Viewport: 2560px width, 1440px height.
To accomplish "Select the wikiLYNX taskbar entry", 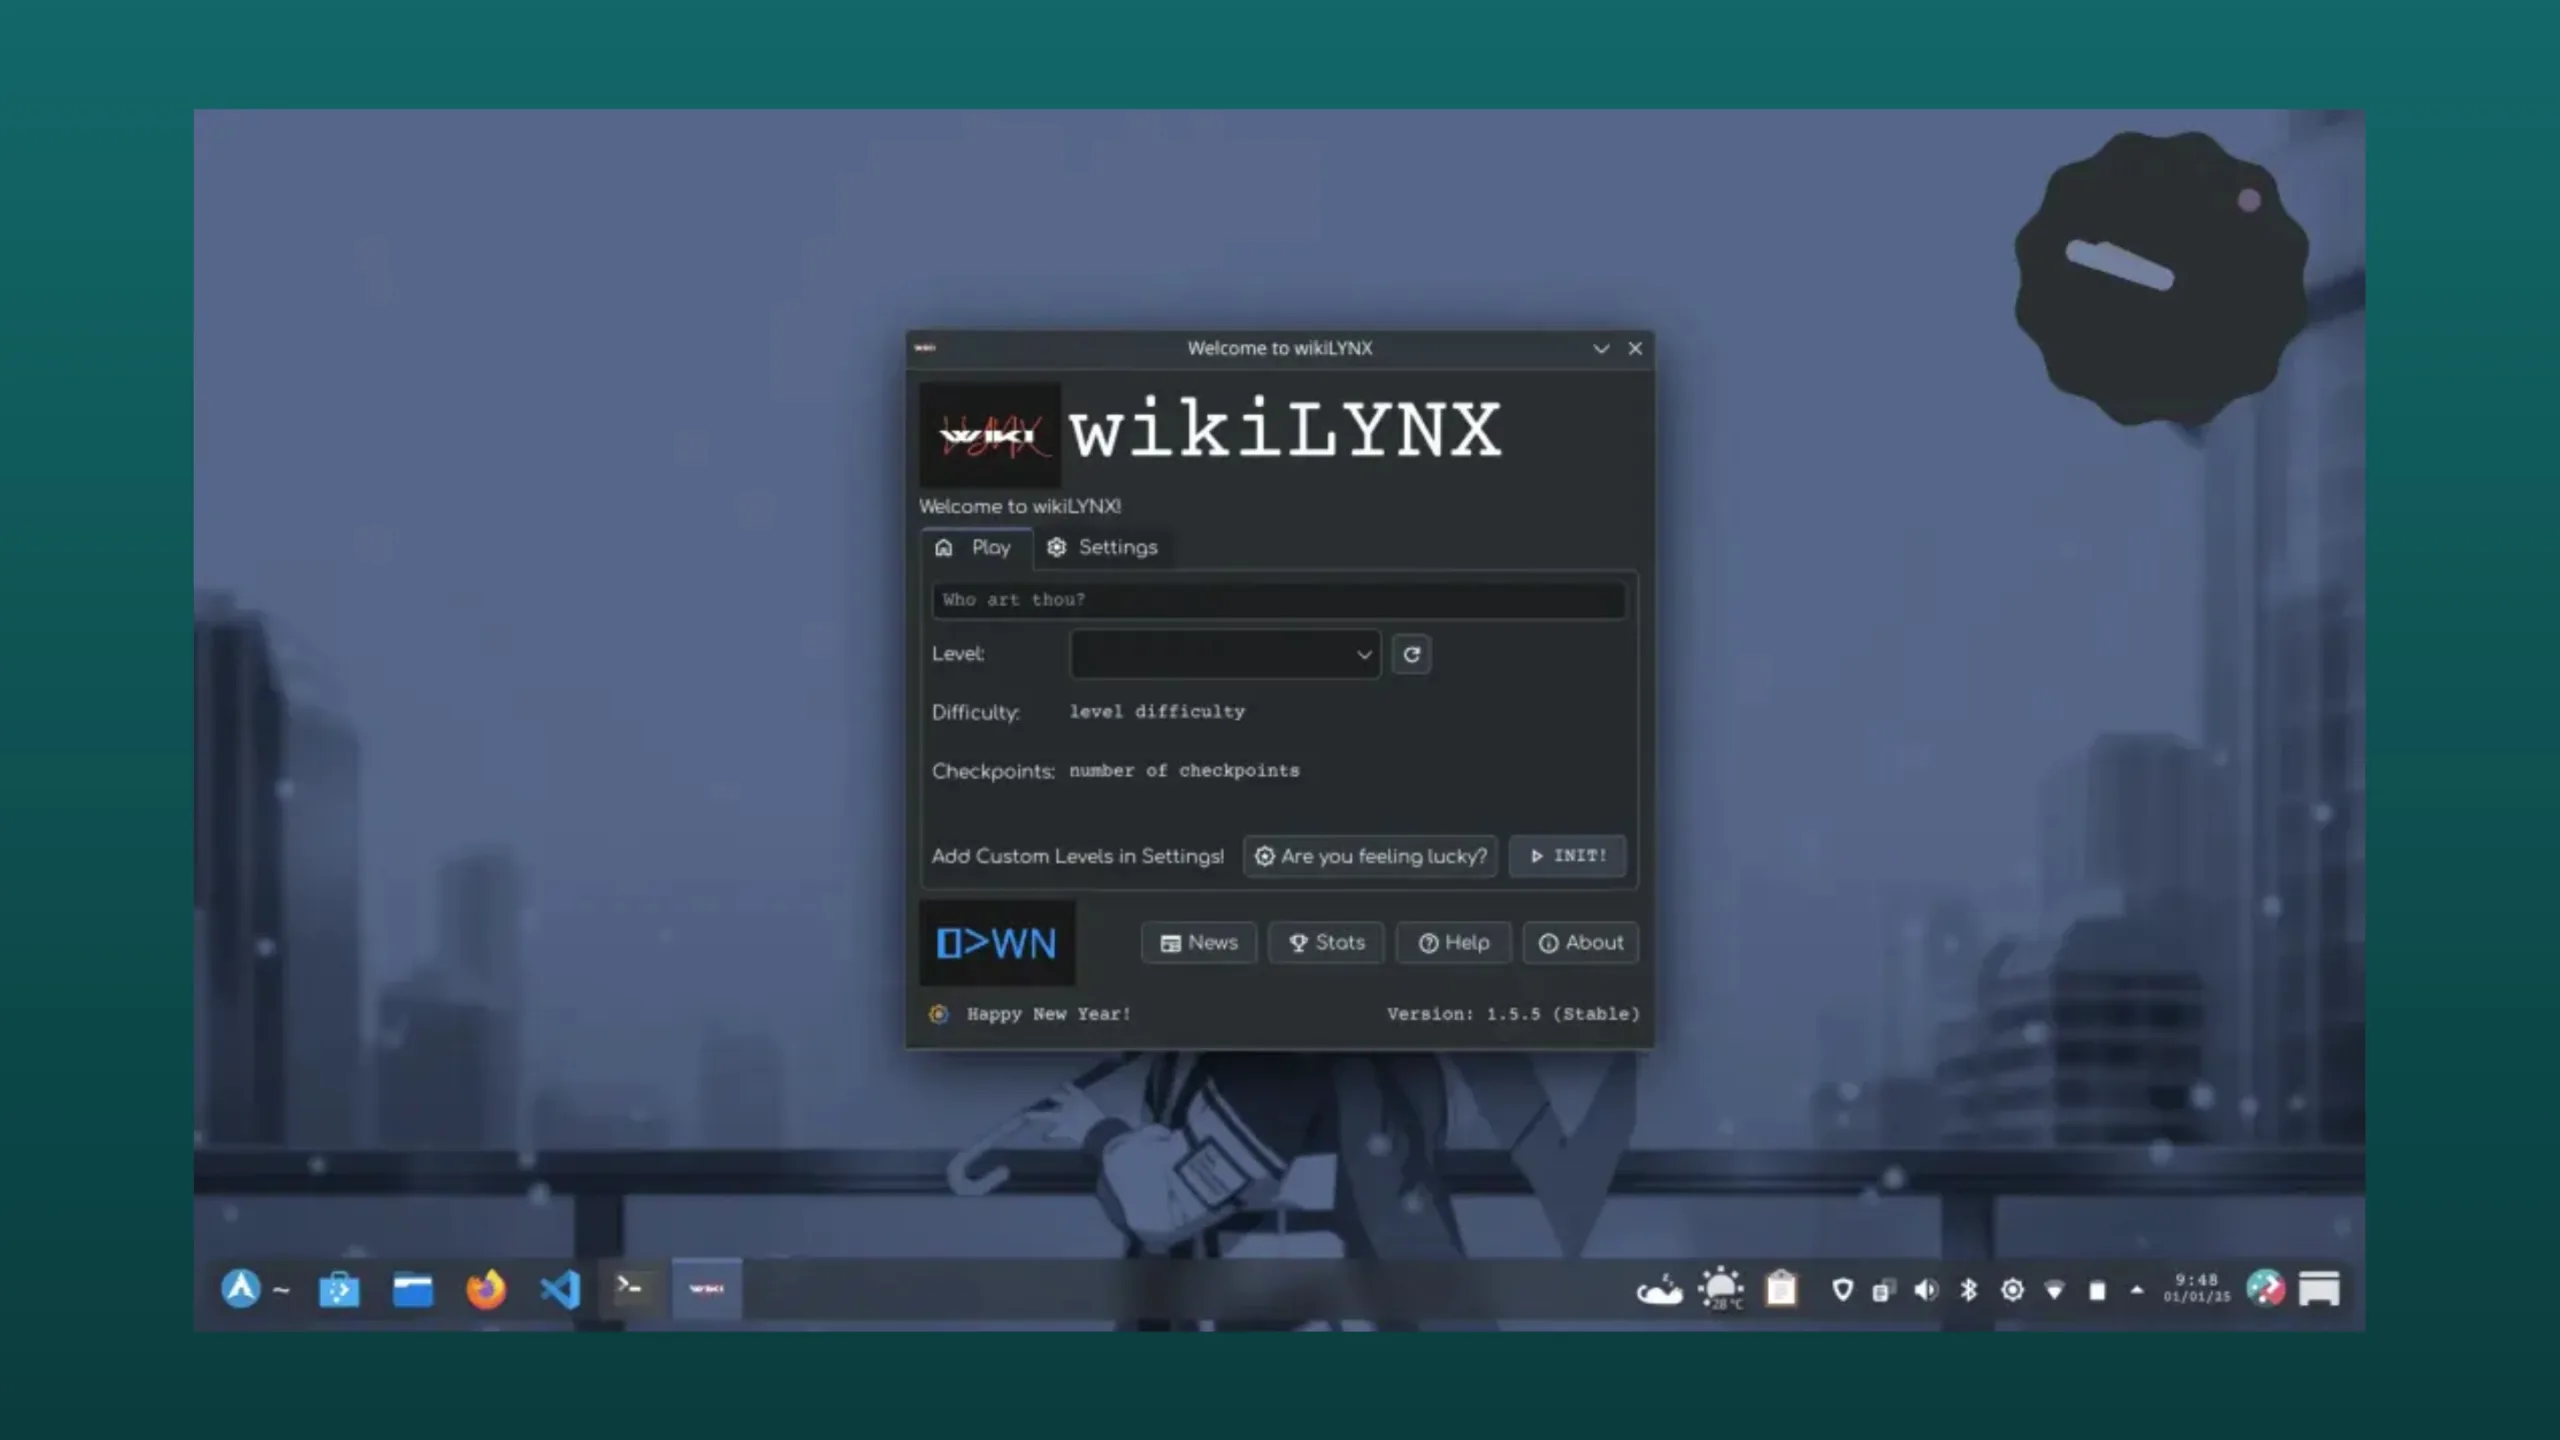I will [707, 1289].
